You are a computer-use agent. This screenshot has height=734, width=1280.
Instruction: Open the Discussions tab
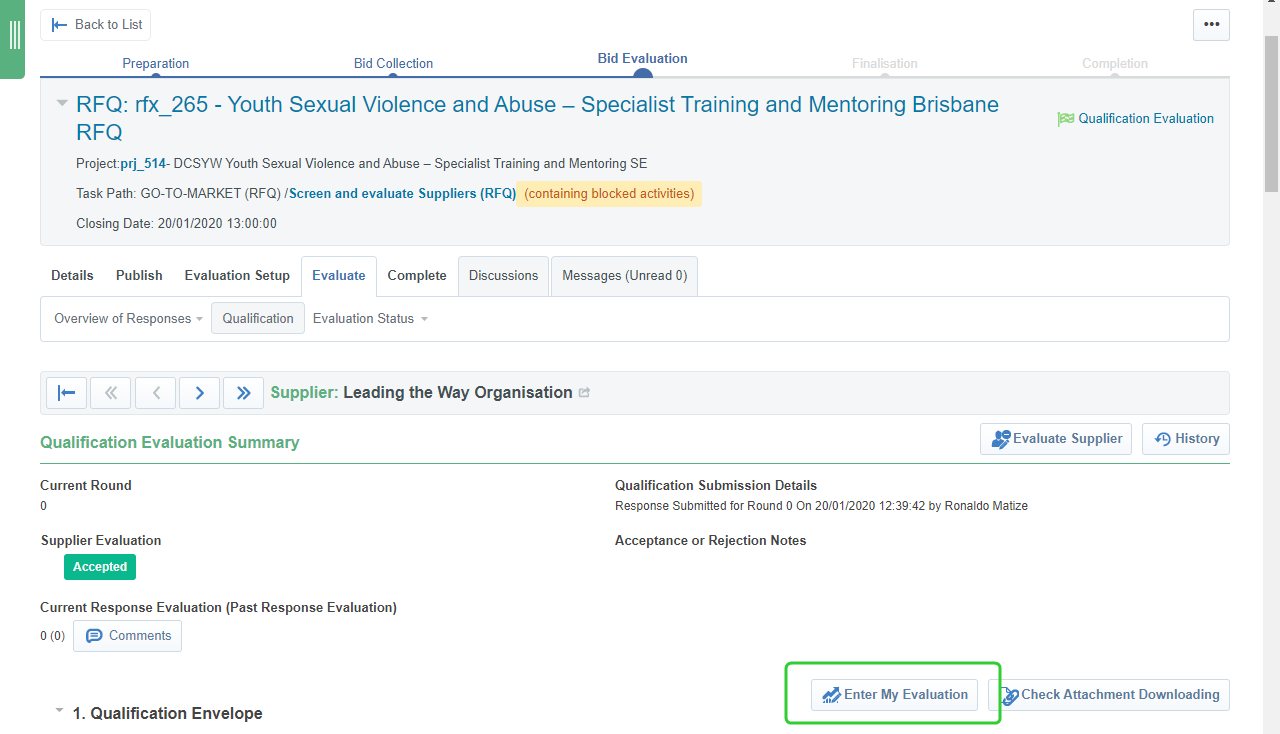tap(503, 276)
